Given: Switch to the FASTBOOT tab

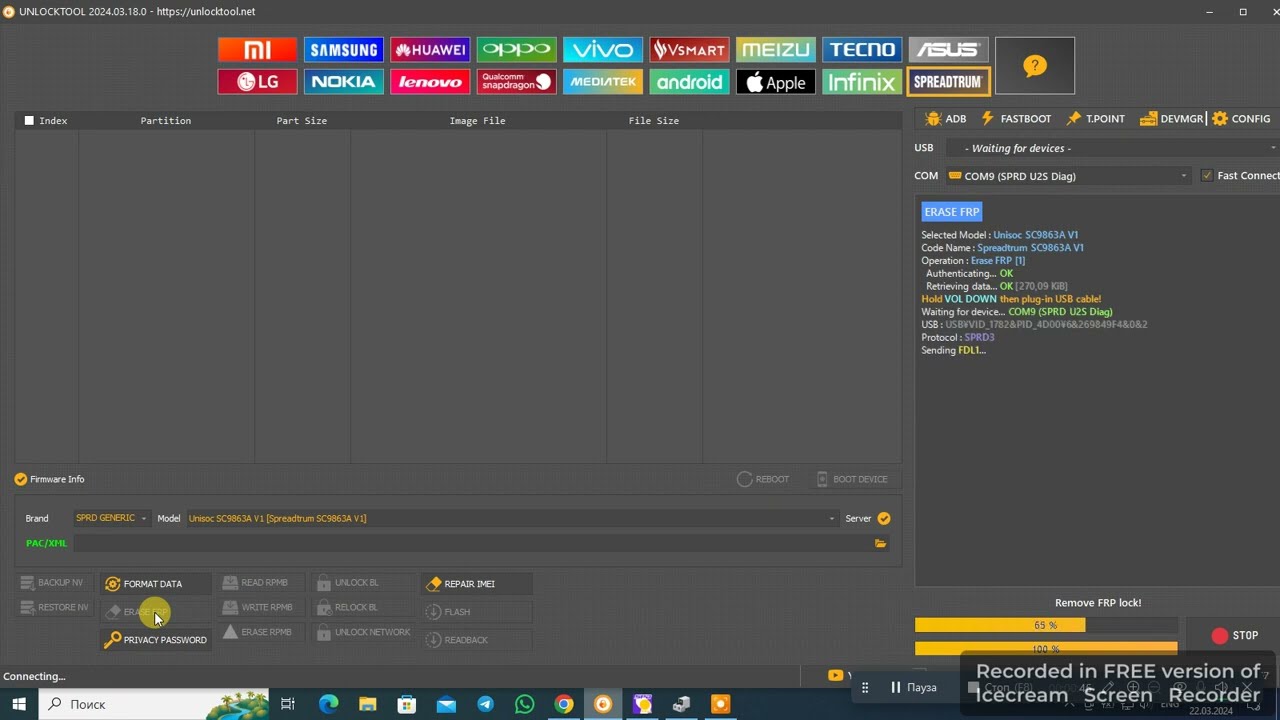Looking at the screenshot, I should click(x=1016, y=119).
